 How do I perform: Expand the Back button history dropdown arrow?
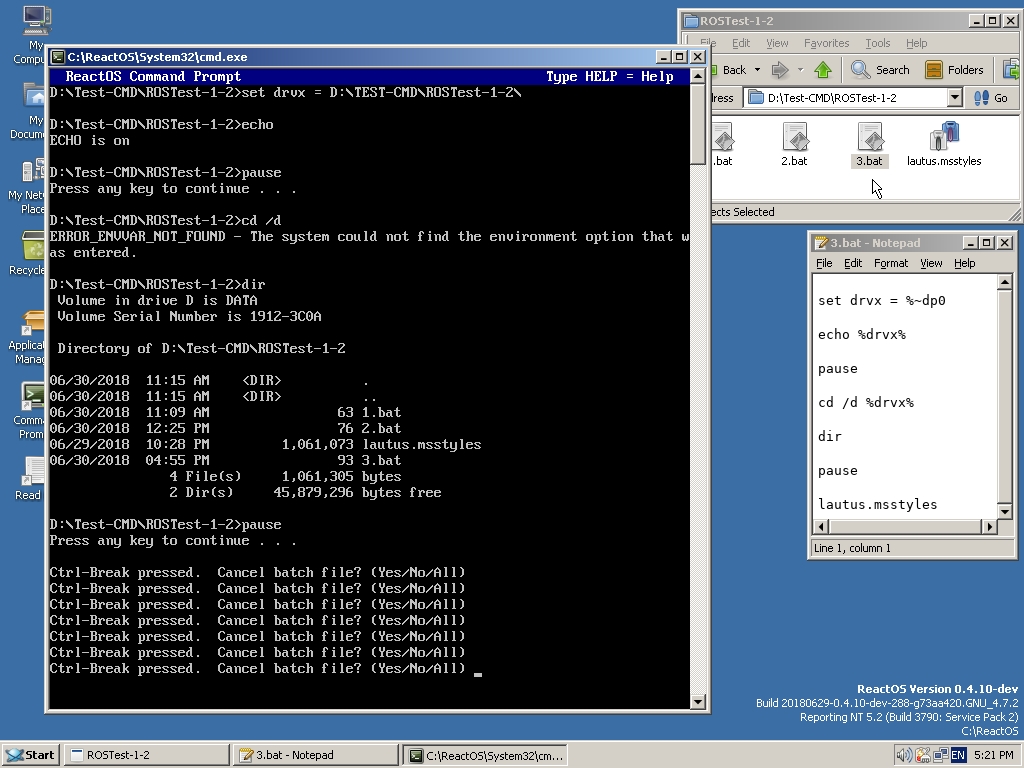757,70
